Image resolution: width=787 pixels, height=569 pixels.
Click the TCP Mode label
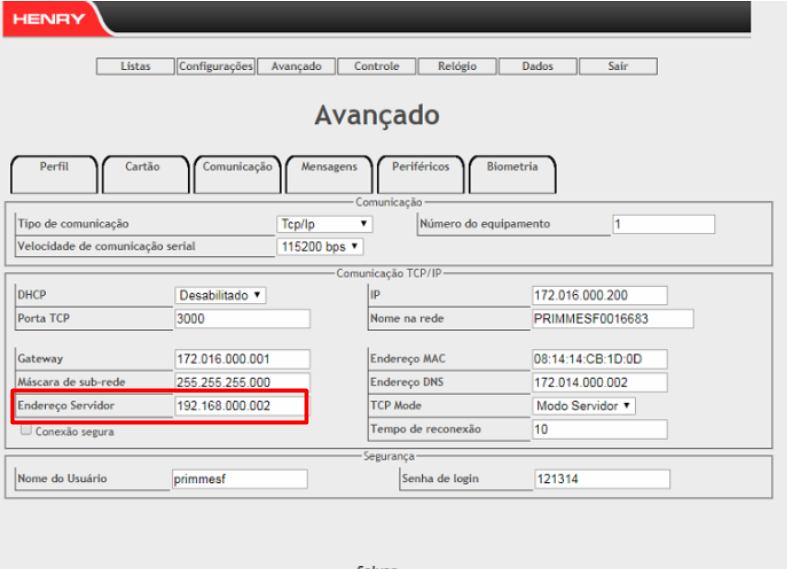point(396,405)
